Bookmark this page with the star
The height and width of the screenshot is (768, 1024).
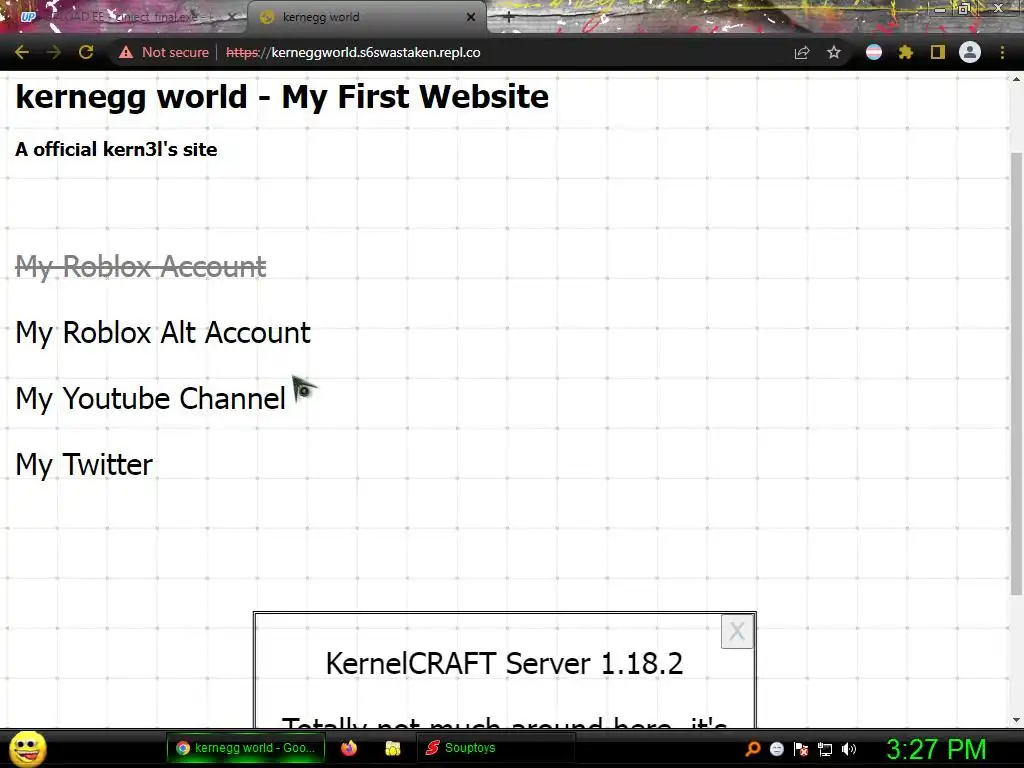(834, 52)
